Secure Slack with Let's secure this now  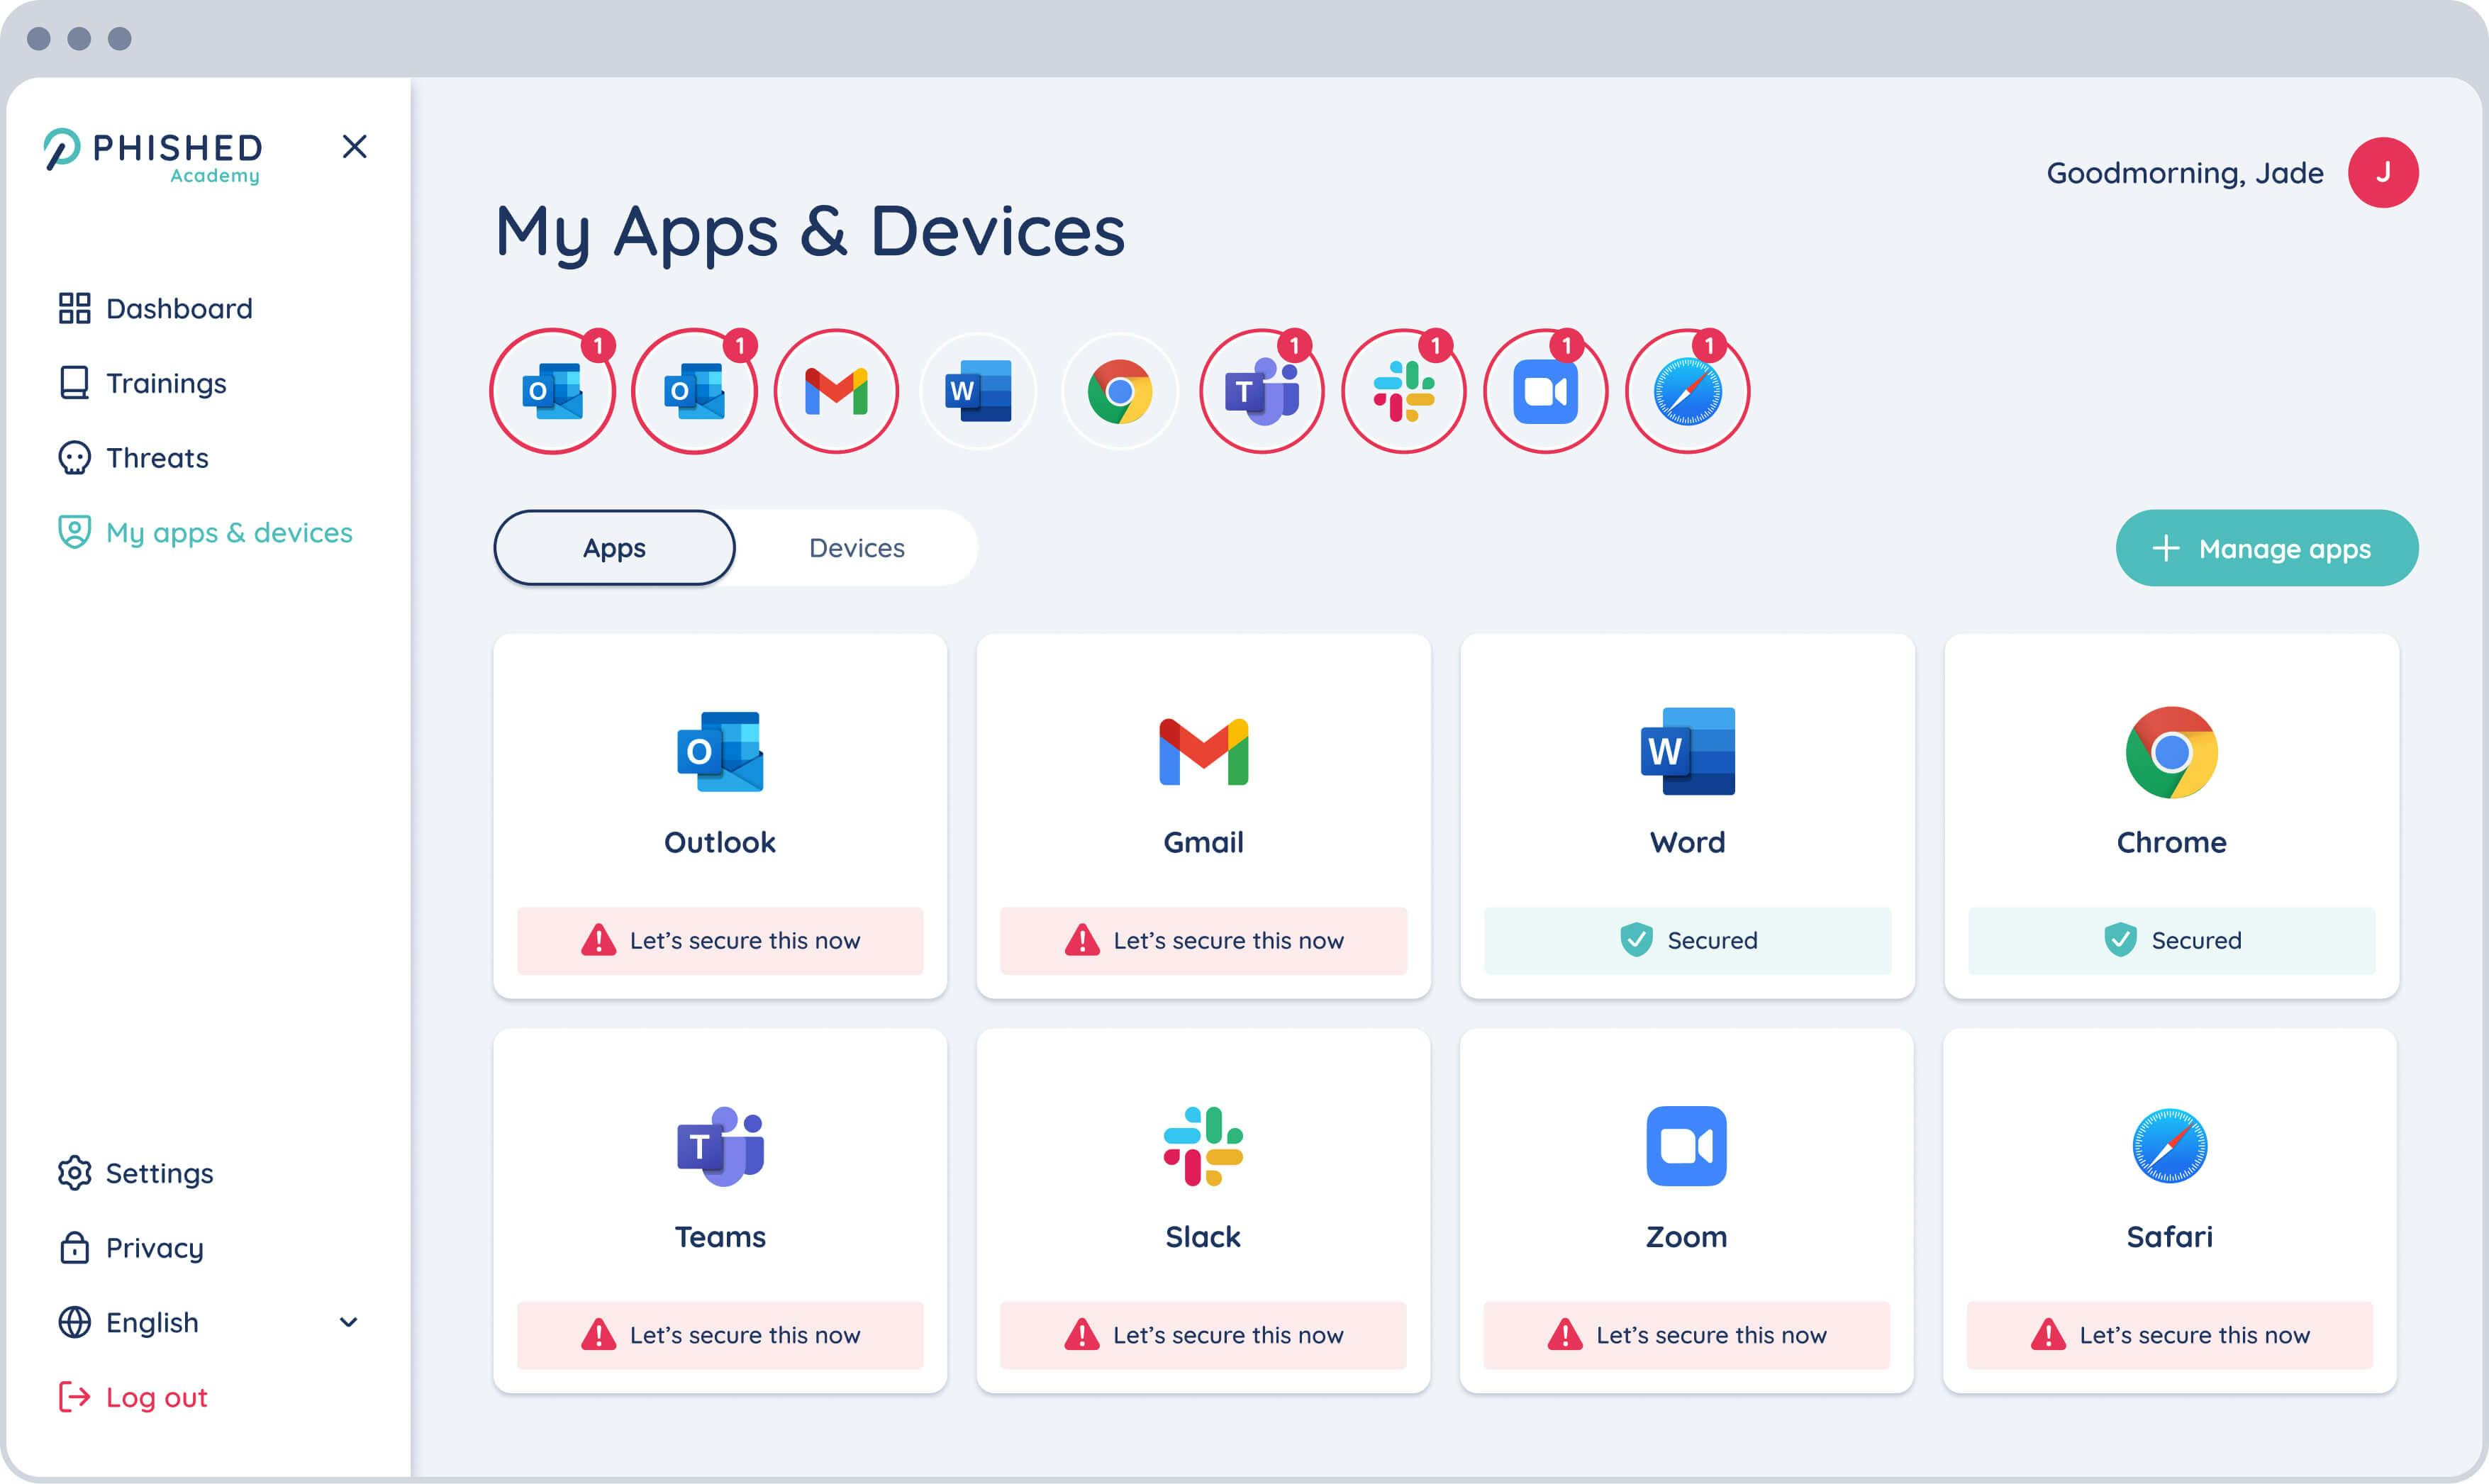click(x=1203, y=1335)
